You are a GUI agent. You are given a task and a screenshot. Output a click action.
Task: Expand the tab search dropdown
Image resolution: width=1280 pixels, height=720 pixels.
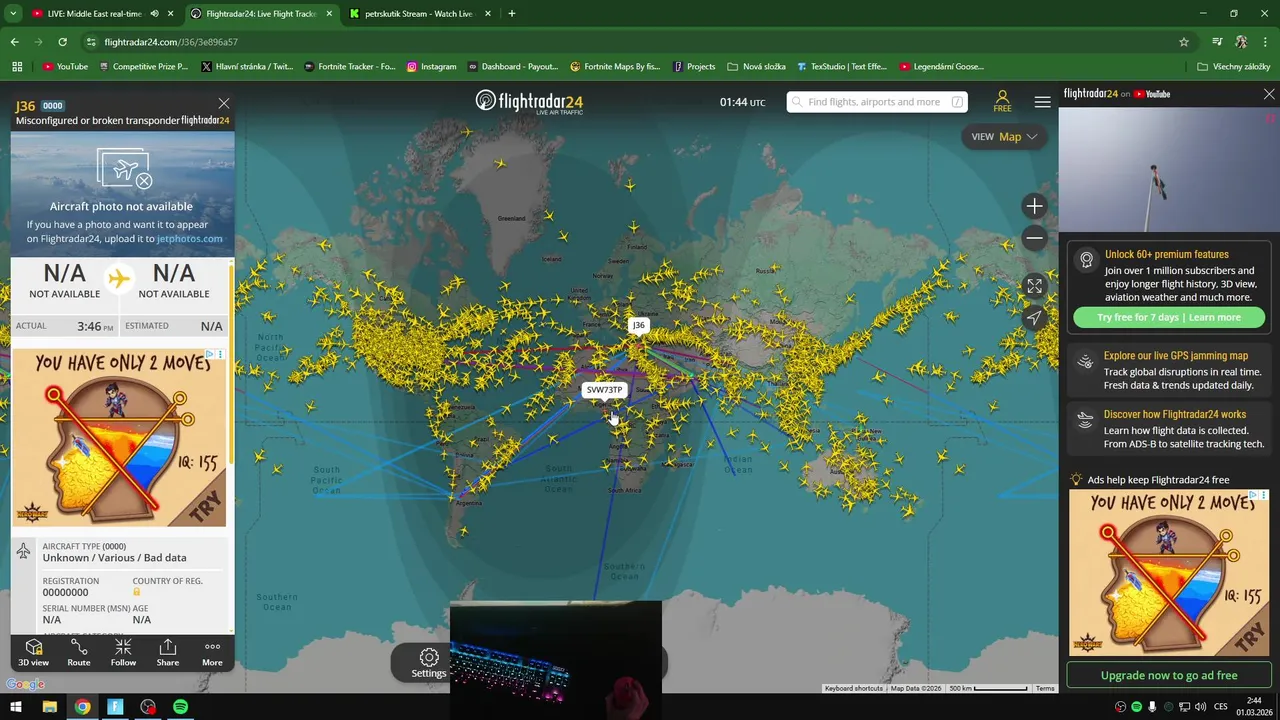(13, 14)
